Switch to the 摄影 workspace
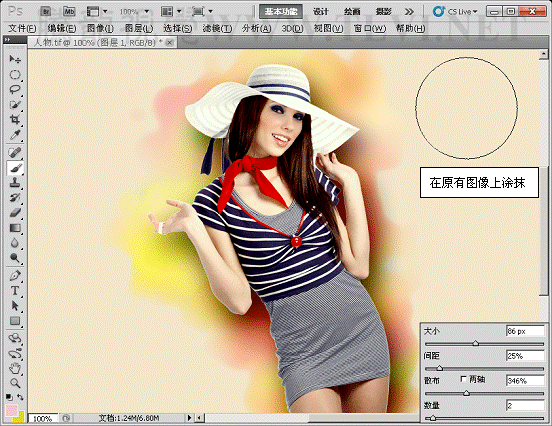Viewport: 552px width, 426px height. click(x=383, y=12)
